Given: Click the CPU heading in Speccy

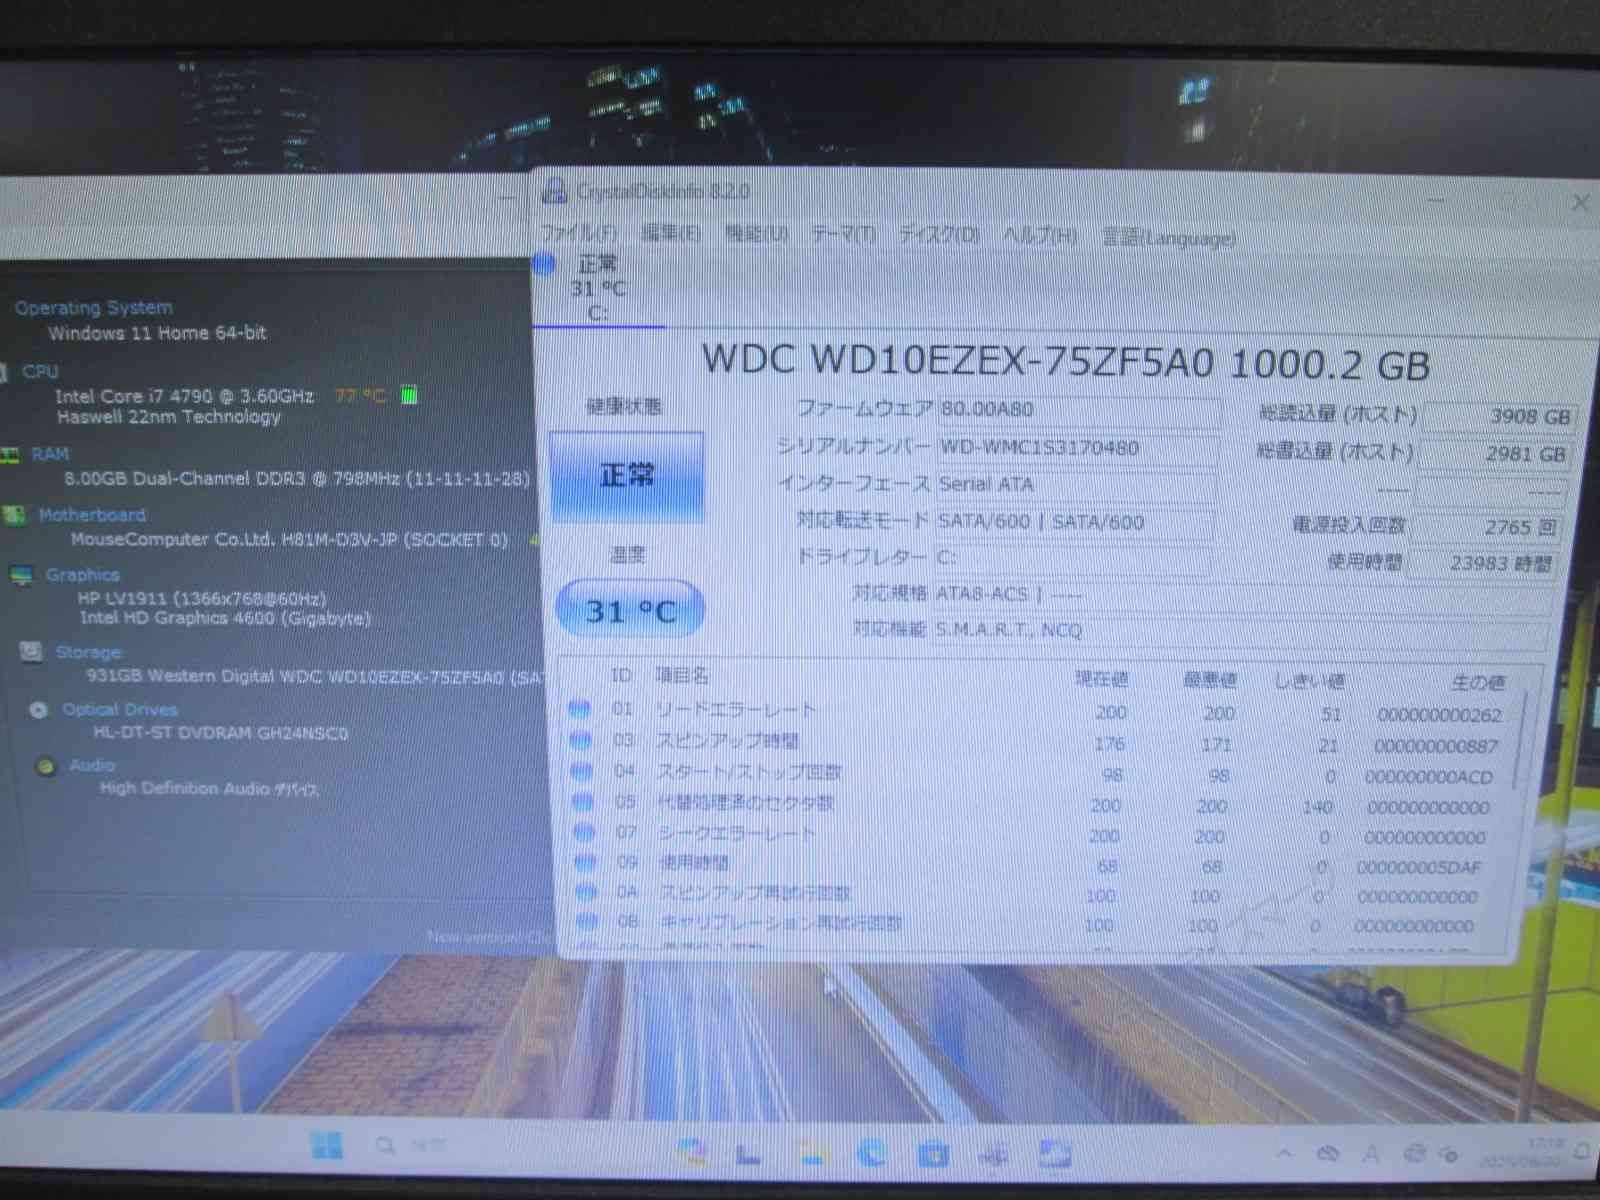Looking at the screenshot, I should [x=40, y=371].
